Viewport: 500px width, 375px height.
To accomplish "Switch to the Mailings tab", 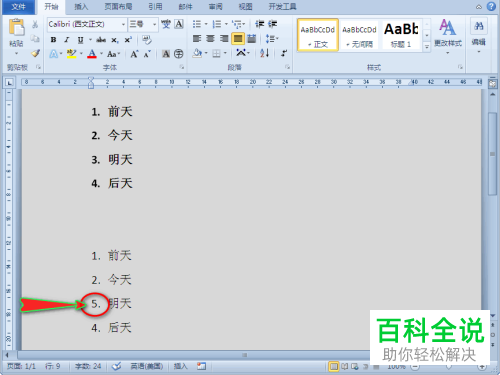I will click(185, 7).
